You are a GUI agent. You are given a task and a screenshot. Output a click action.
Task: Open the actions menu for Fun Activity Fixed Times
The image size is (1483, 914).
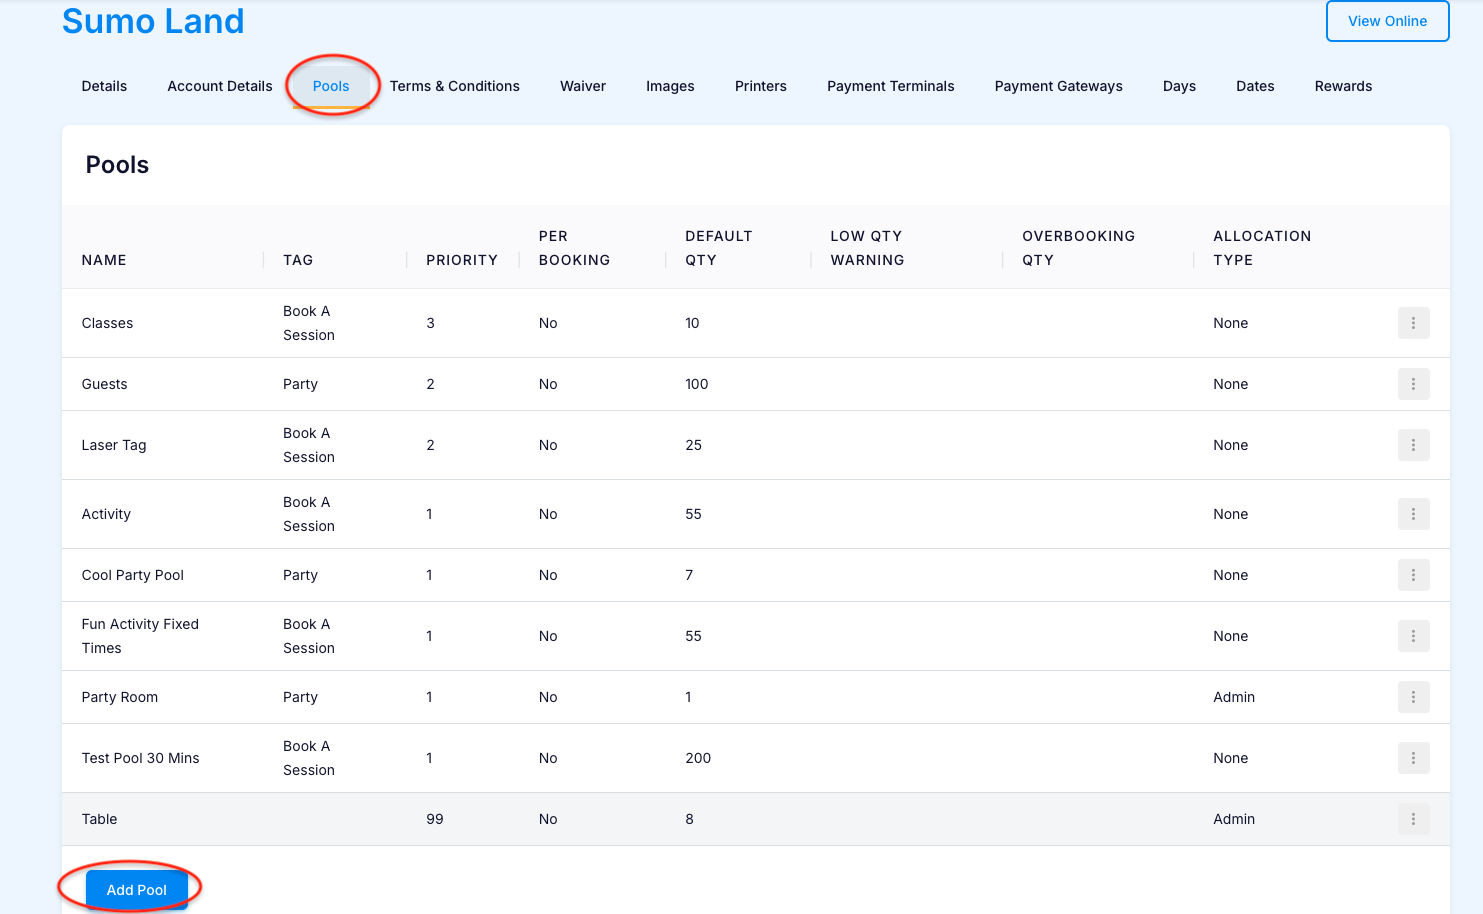[x=1413, y=635]
